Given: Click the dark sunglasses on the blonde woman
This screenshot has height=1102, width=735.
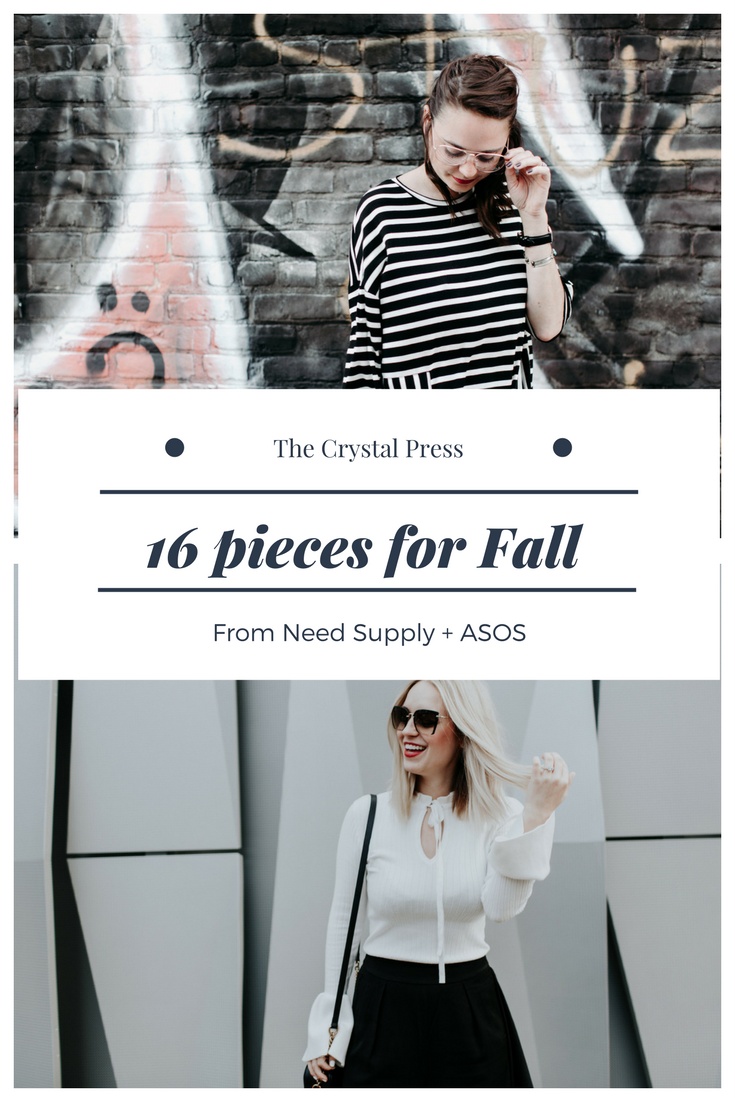Looking at the screenshot, I should pyautogui.click(x=417, y=720).
